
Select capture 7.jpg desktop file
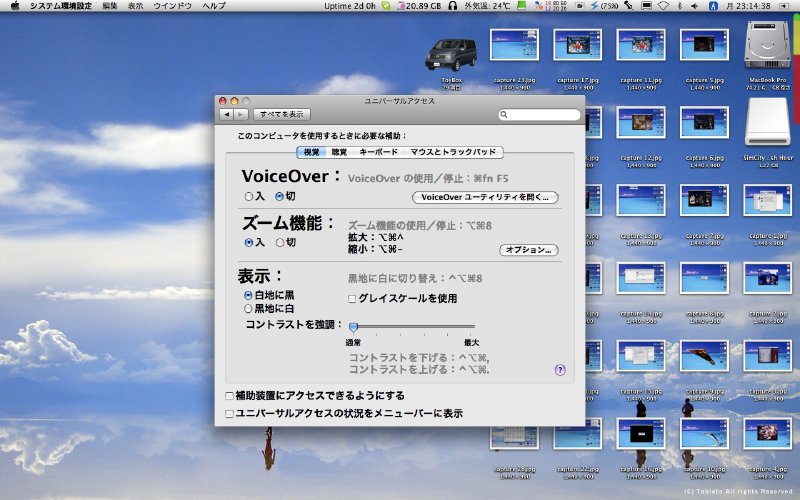(704, 201)
